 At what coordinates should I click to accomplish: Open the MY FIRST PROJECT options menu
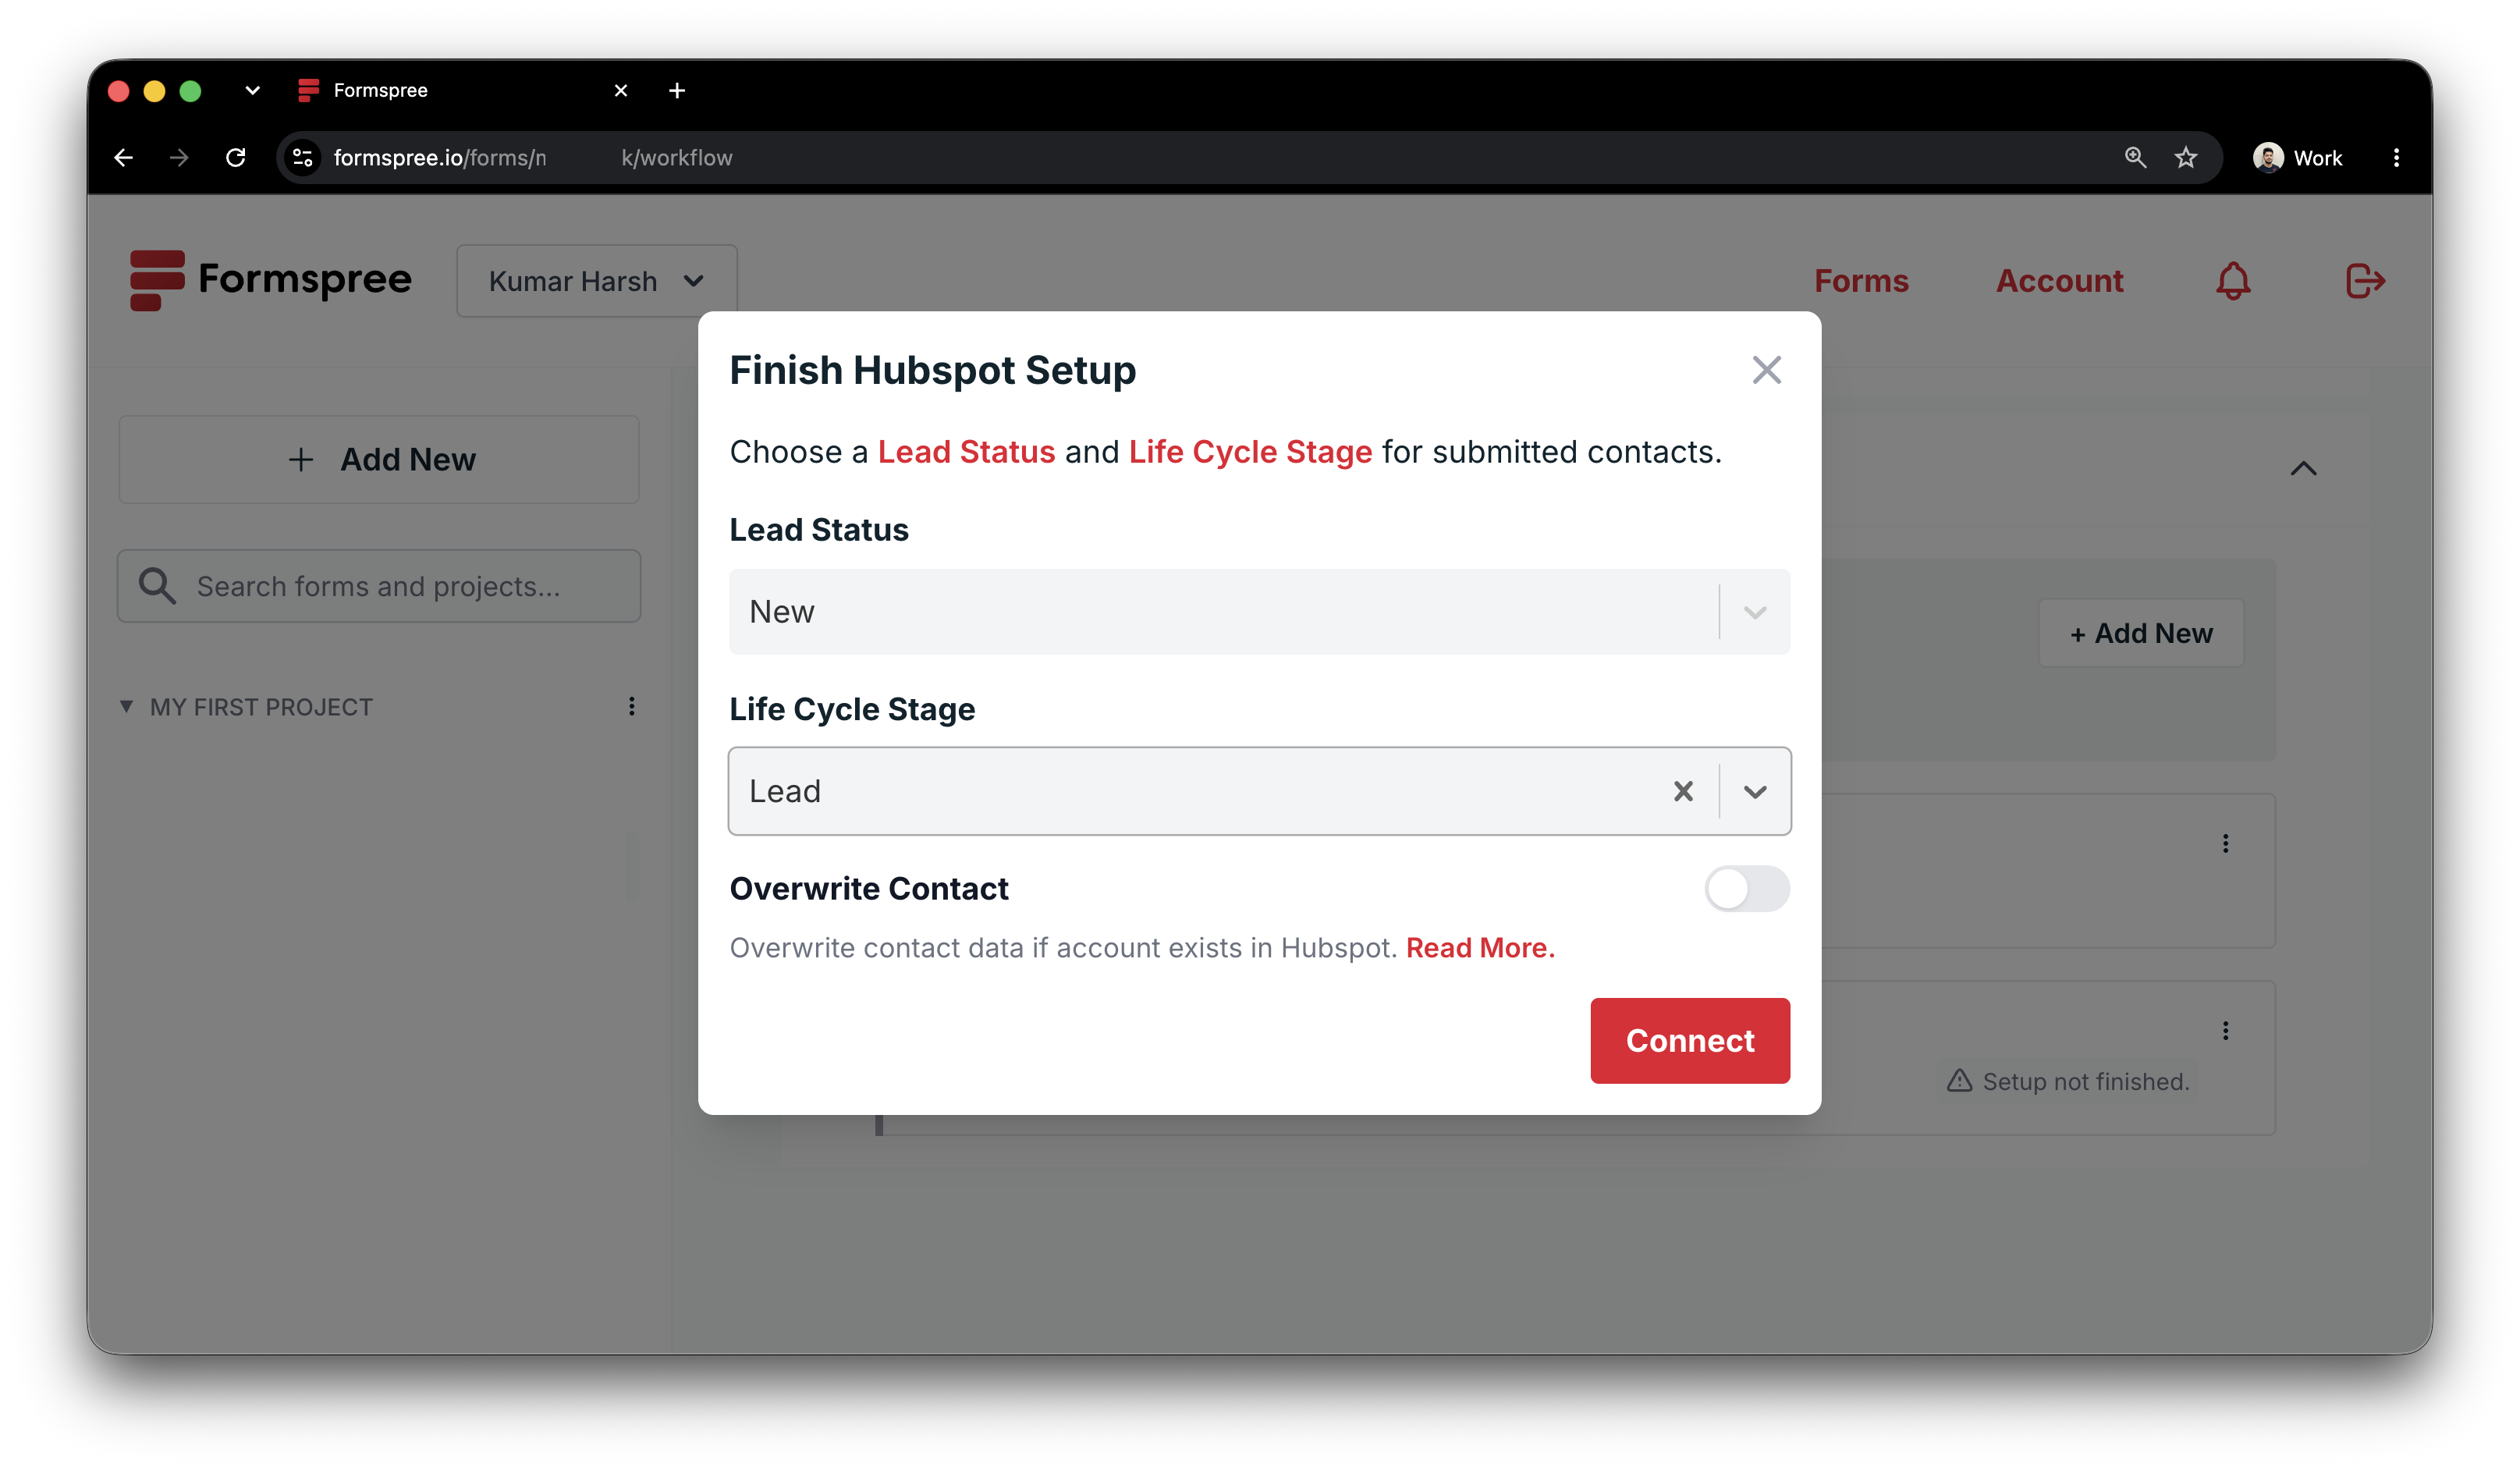point(632,707)
